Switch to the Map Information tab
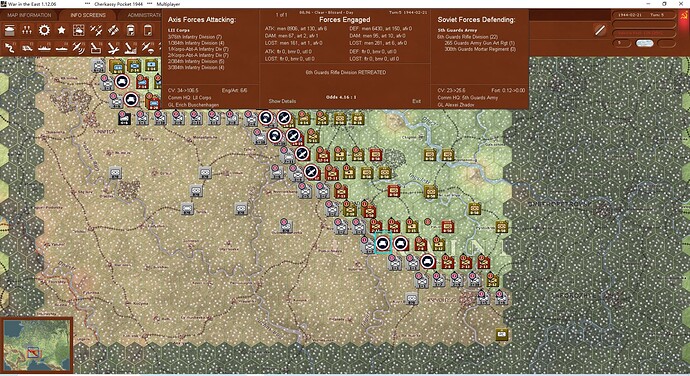 coord(29,15)
